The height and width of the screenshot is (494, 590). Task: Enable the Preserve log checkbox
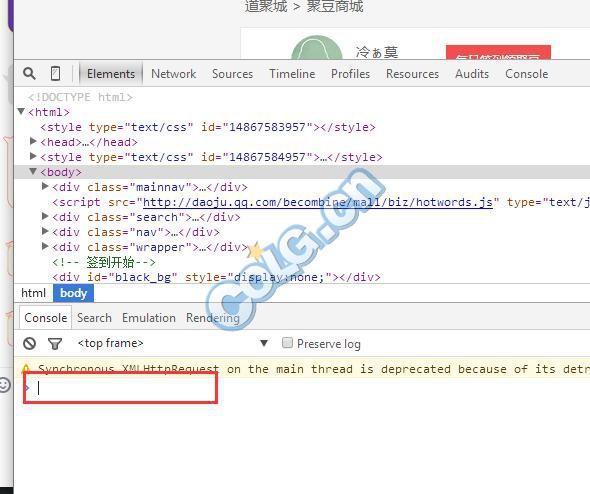coord(287,342)
